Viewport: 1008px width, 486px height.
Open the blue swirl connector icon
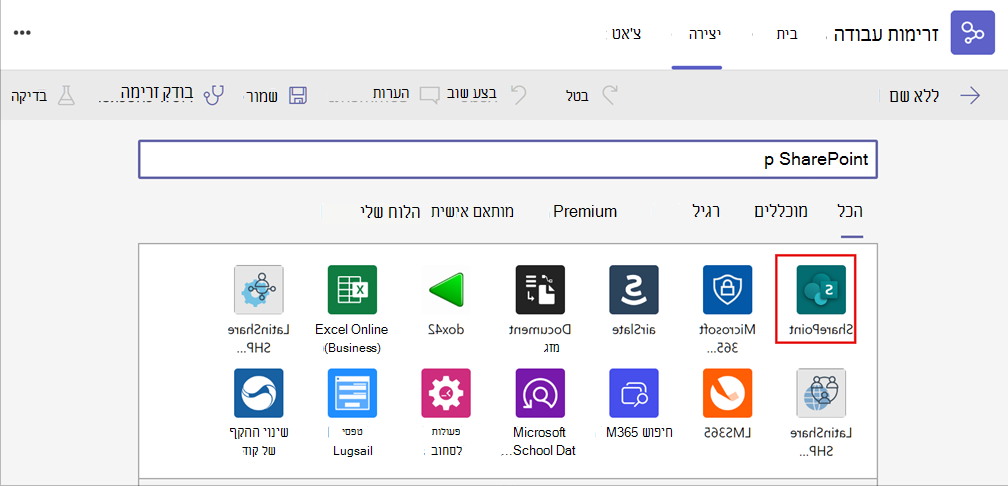[x=259, y=393]
